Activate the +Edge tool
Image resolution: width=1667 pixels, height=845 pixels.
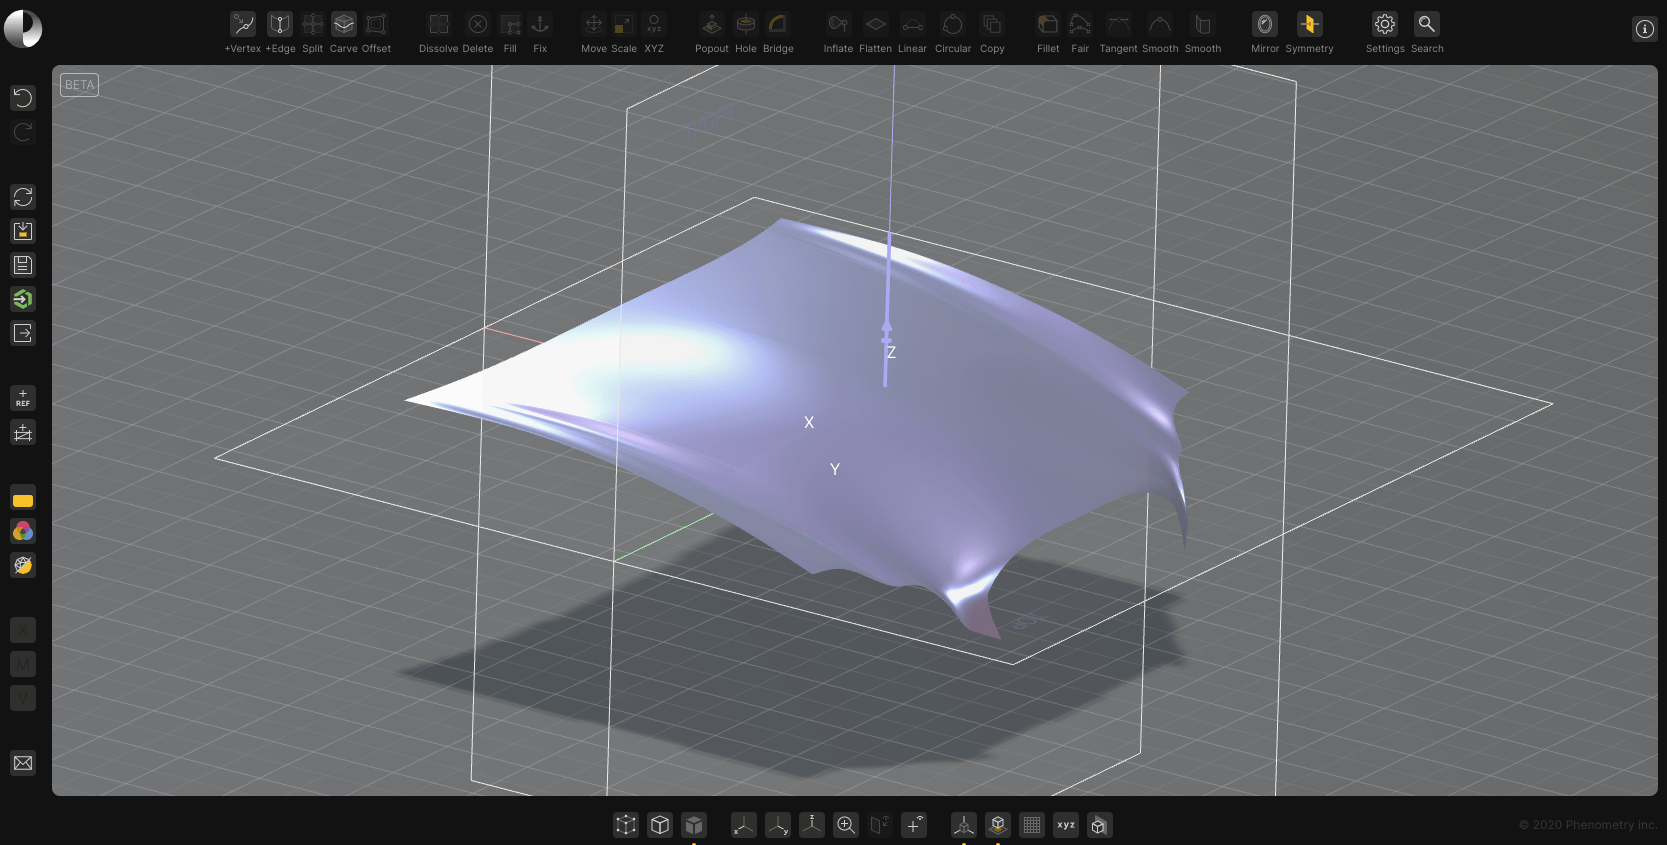click(280, 24)
